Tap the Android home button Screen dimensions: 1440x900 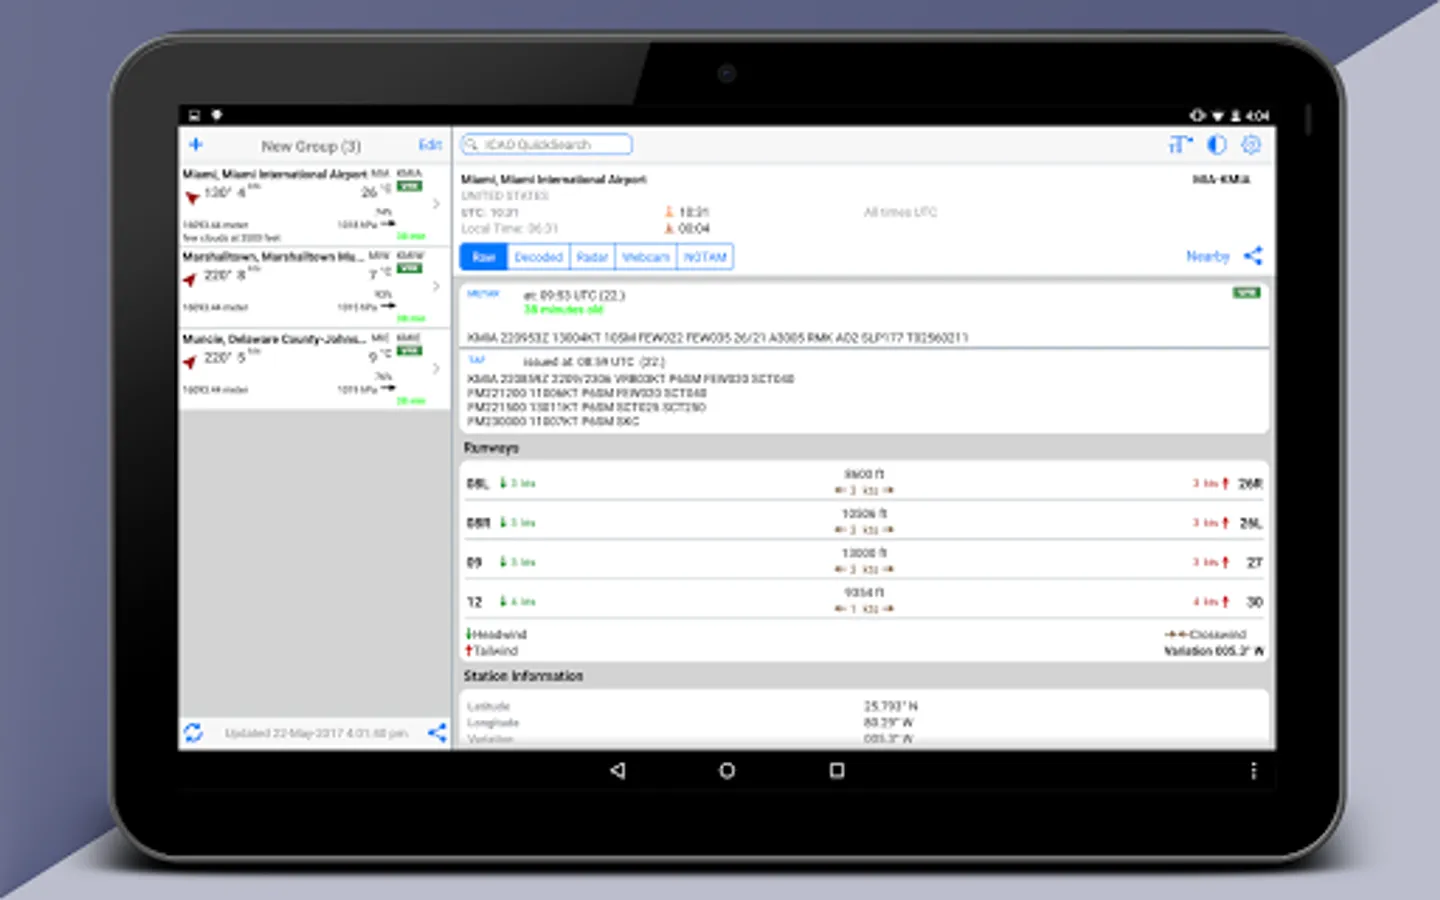(727, 770)
